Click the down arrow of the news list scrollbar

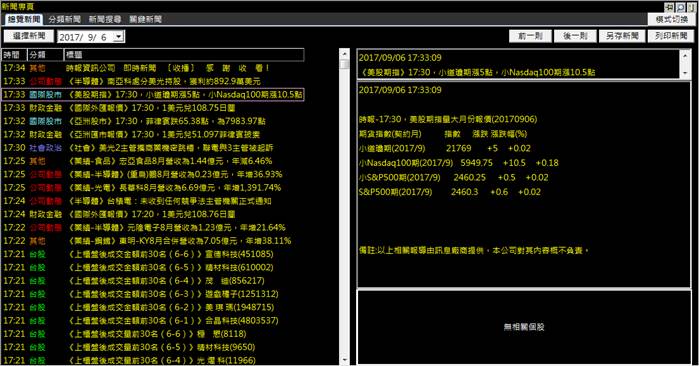tap(345, 360)
